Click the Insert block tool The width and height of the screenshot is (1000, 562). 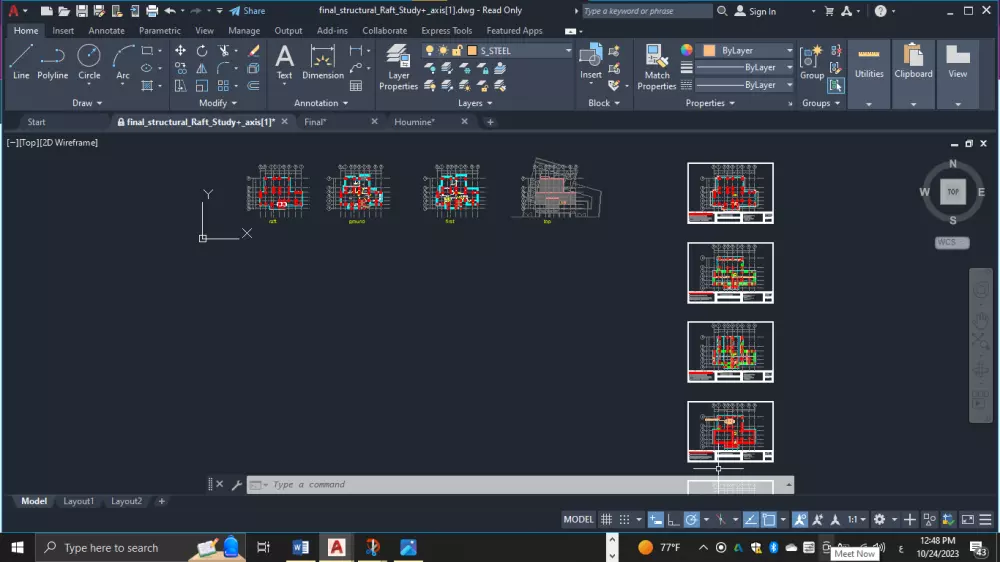pos(591,62)
